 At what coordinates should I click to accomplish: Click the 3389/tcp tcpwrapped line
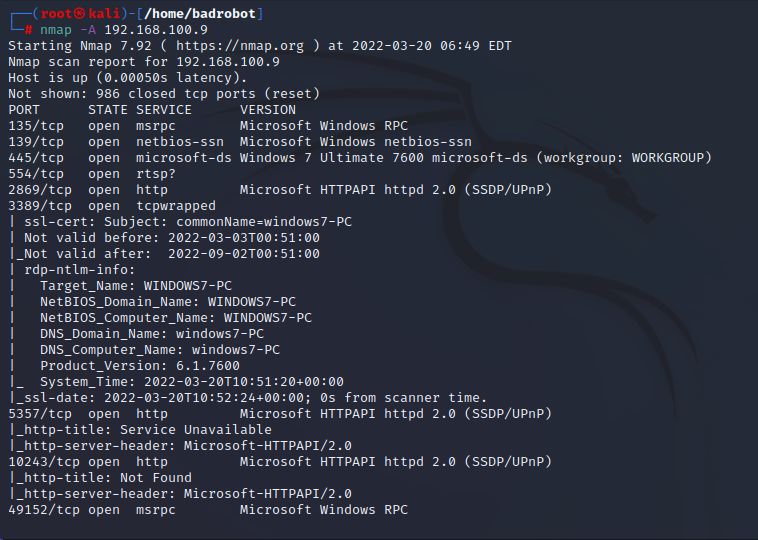point(112,206)
